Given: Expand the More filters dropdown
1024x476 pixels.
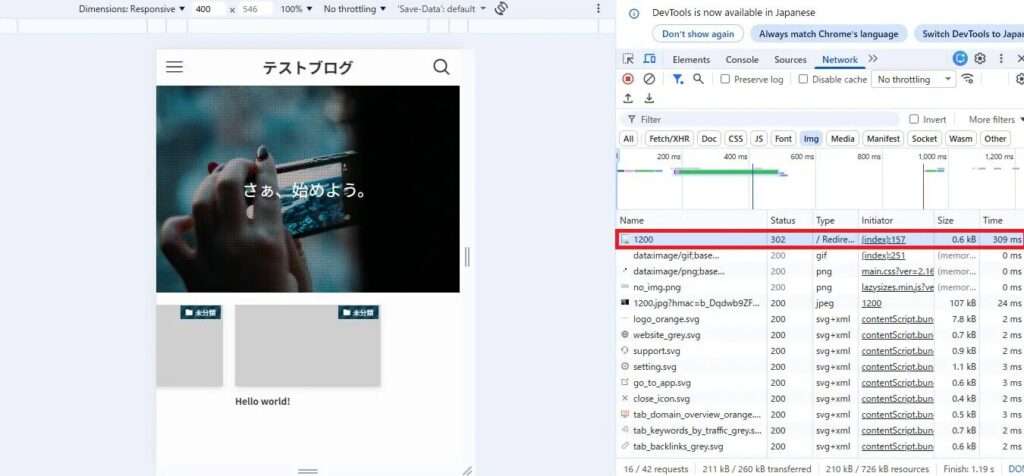Looking at the screenshot, I should pyautogui.click(x=996, y=119).
